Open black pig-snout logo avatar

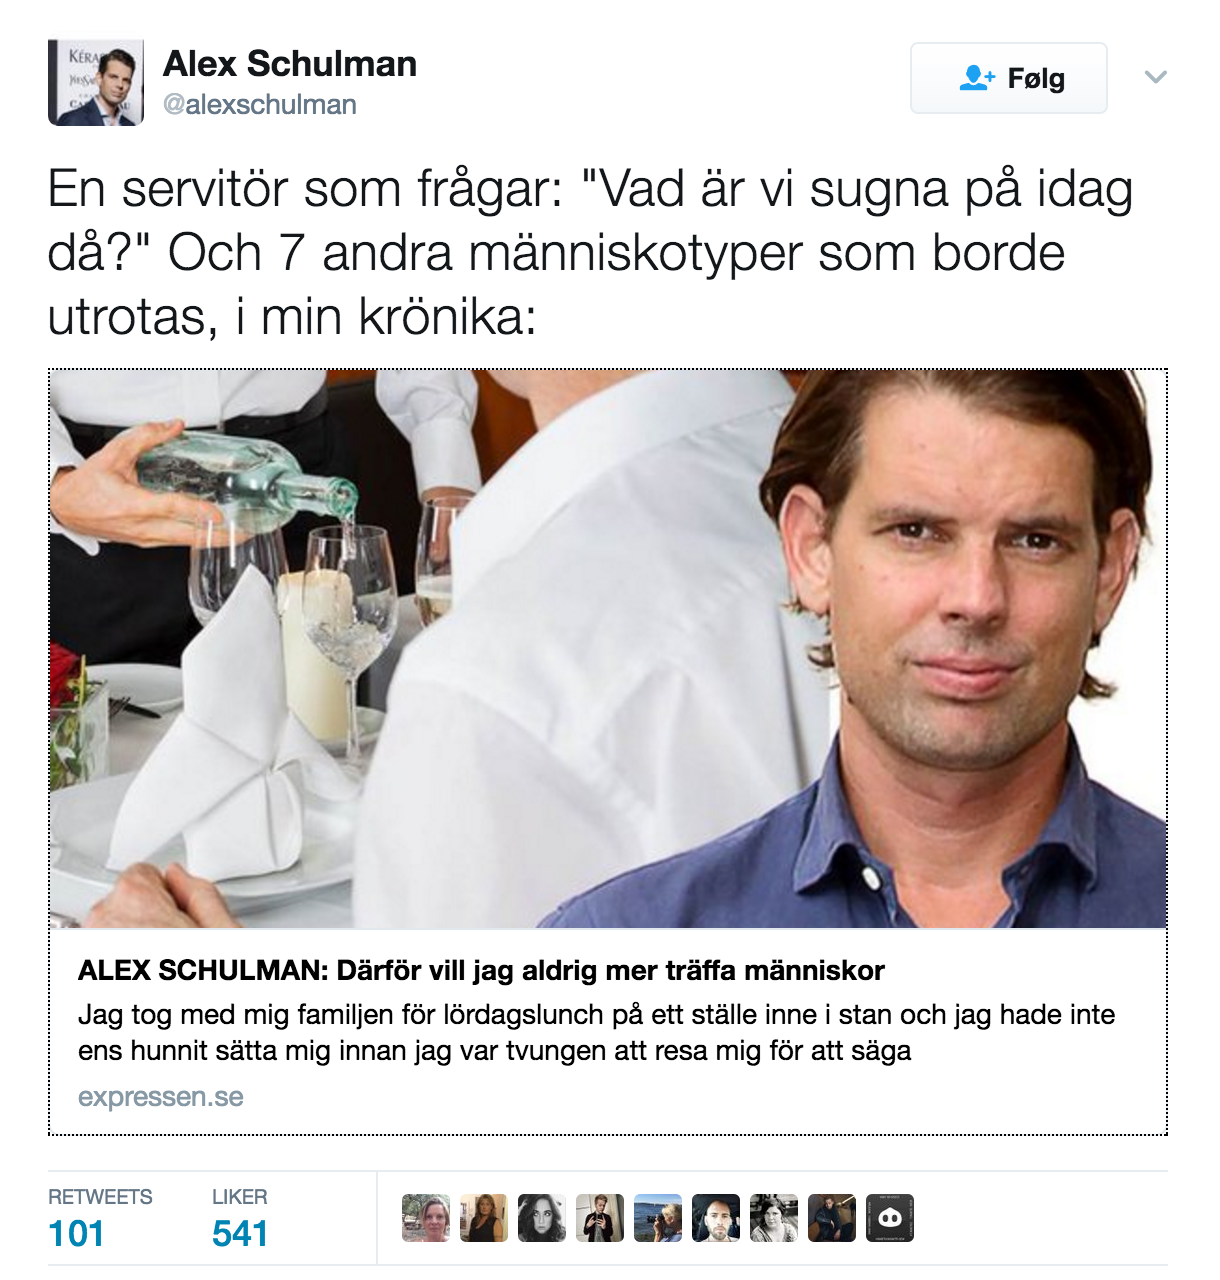pos(890,1218)
